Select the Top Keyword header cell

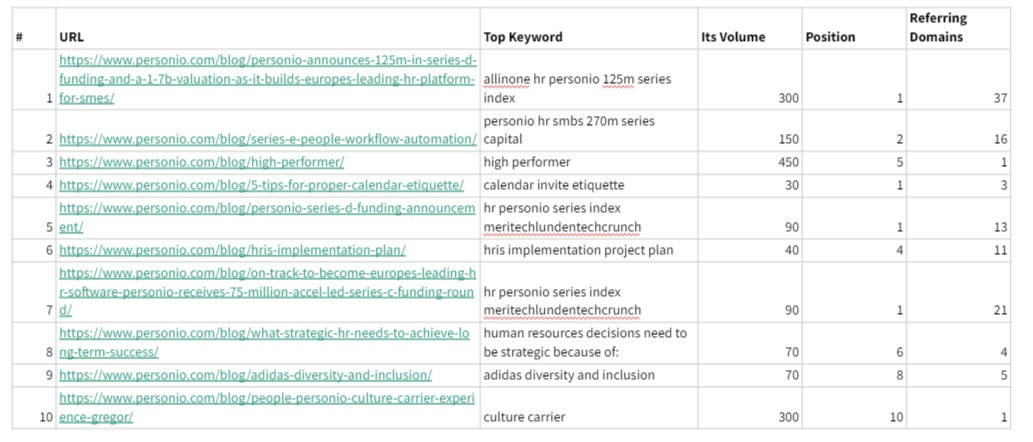pyautogui.click(x=589, y=28)
